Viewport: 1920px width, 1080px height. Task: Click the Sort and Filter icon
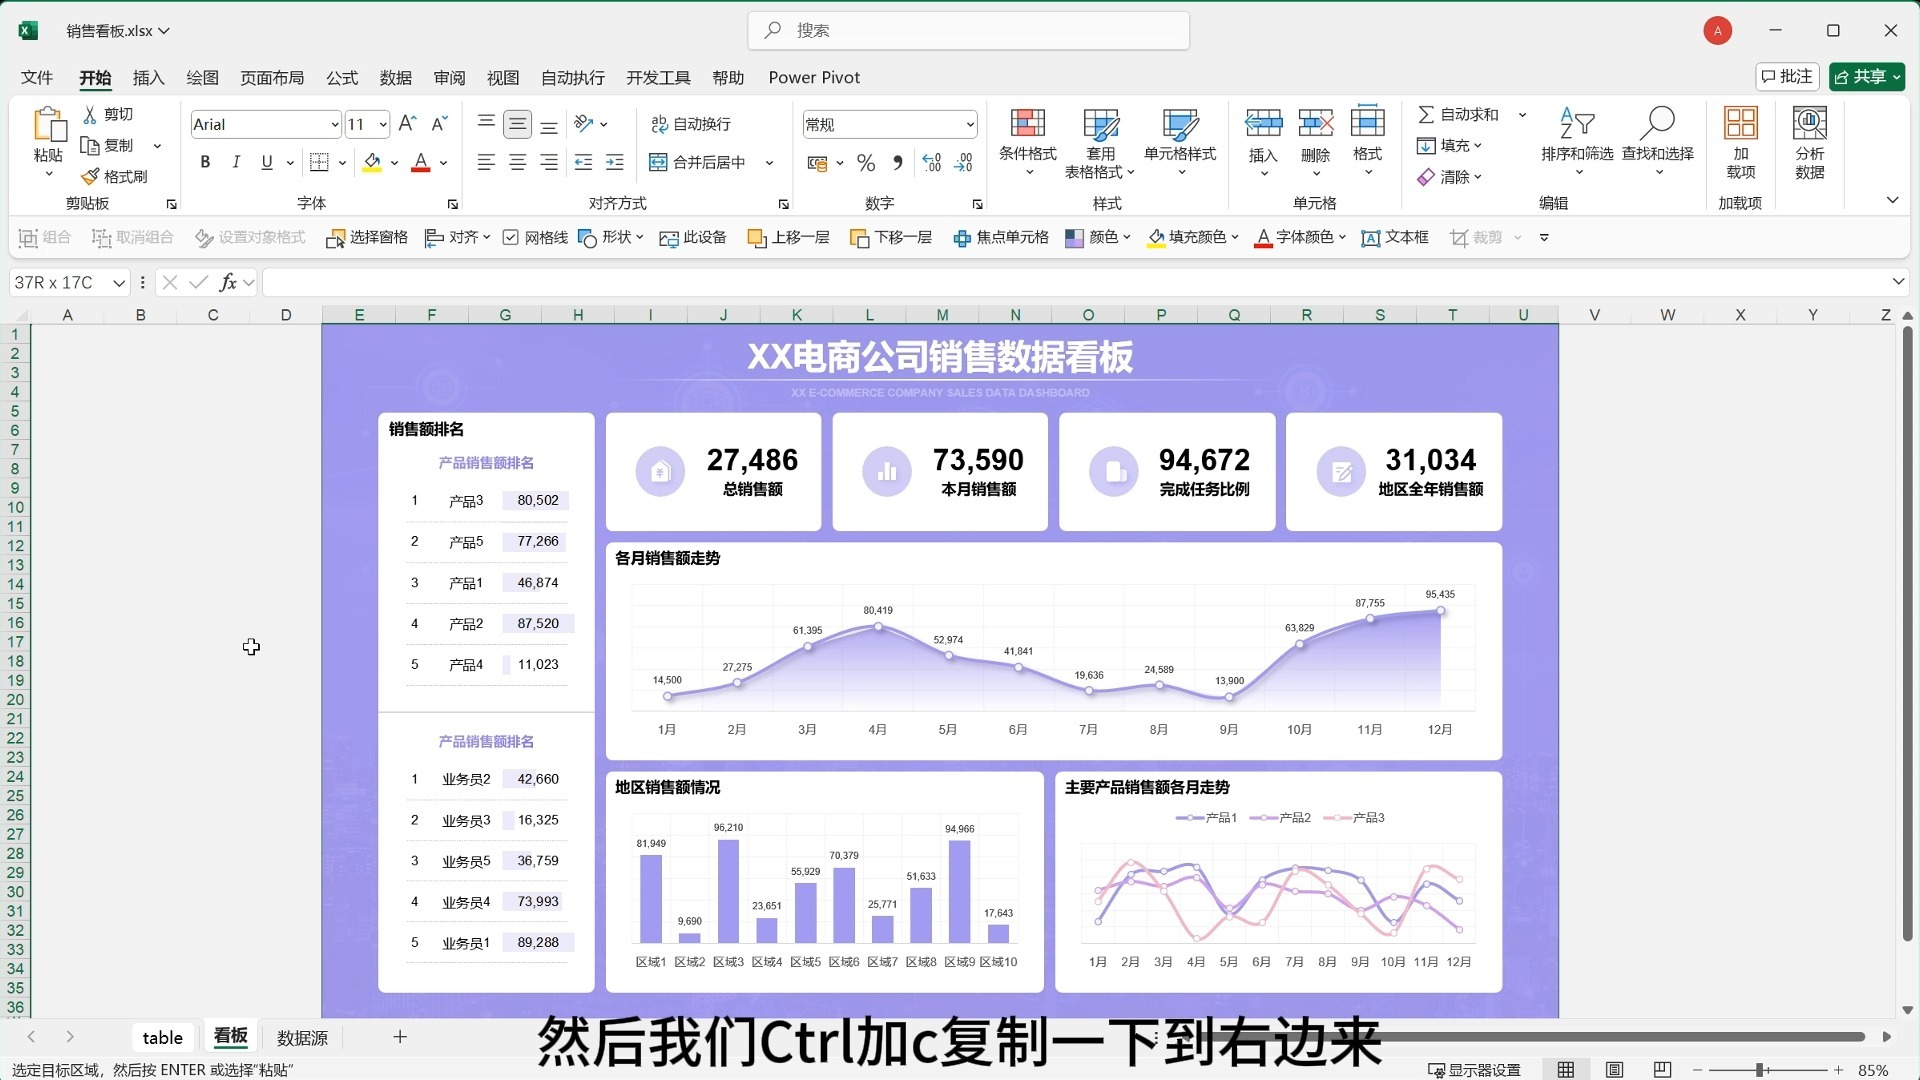pos(1576,124)
